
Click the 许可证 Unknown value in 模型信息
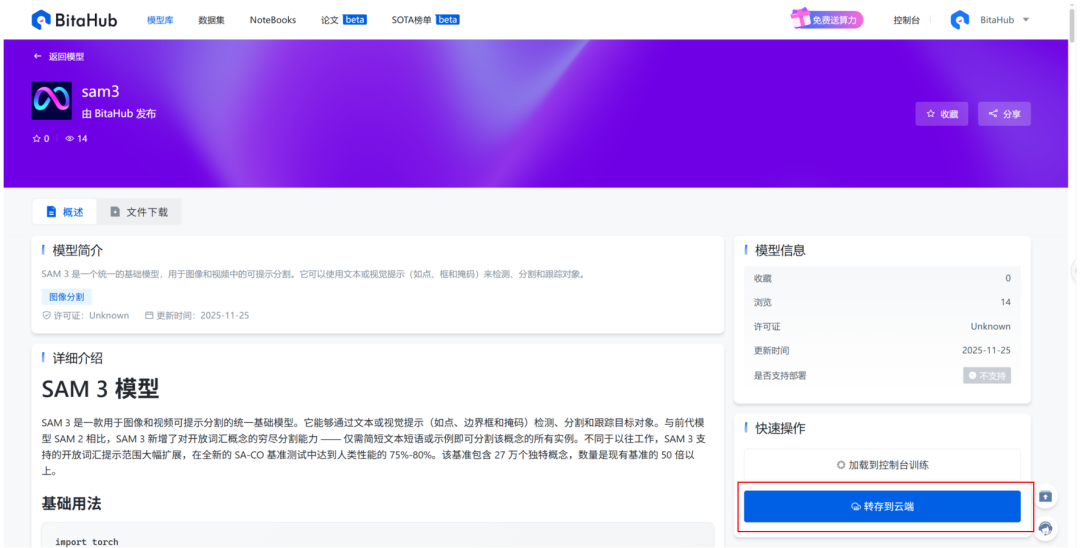[x=990, y=326]
